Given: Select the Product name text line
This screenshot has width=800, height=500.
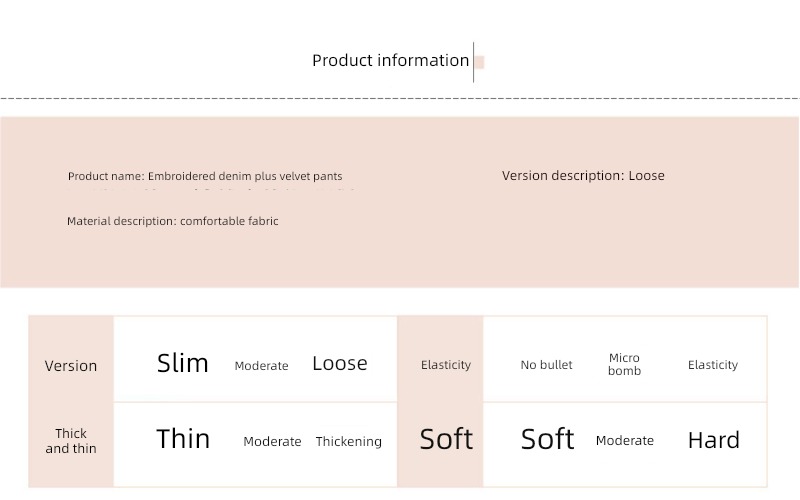Looking at the screenshot, I should pyautogui.click(x=205, y=176).
